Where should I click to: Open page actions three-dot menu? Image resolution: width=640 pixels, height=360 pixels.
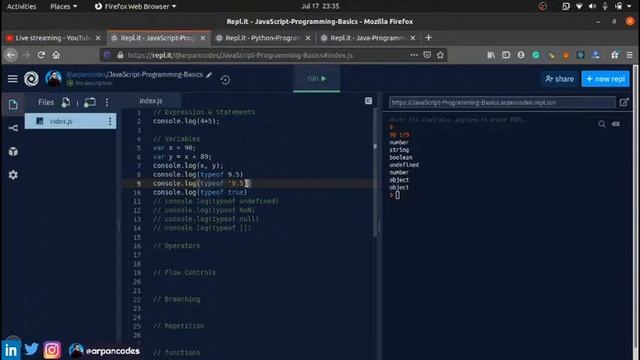[x=414, y=55]
